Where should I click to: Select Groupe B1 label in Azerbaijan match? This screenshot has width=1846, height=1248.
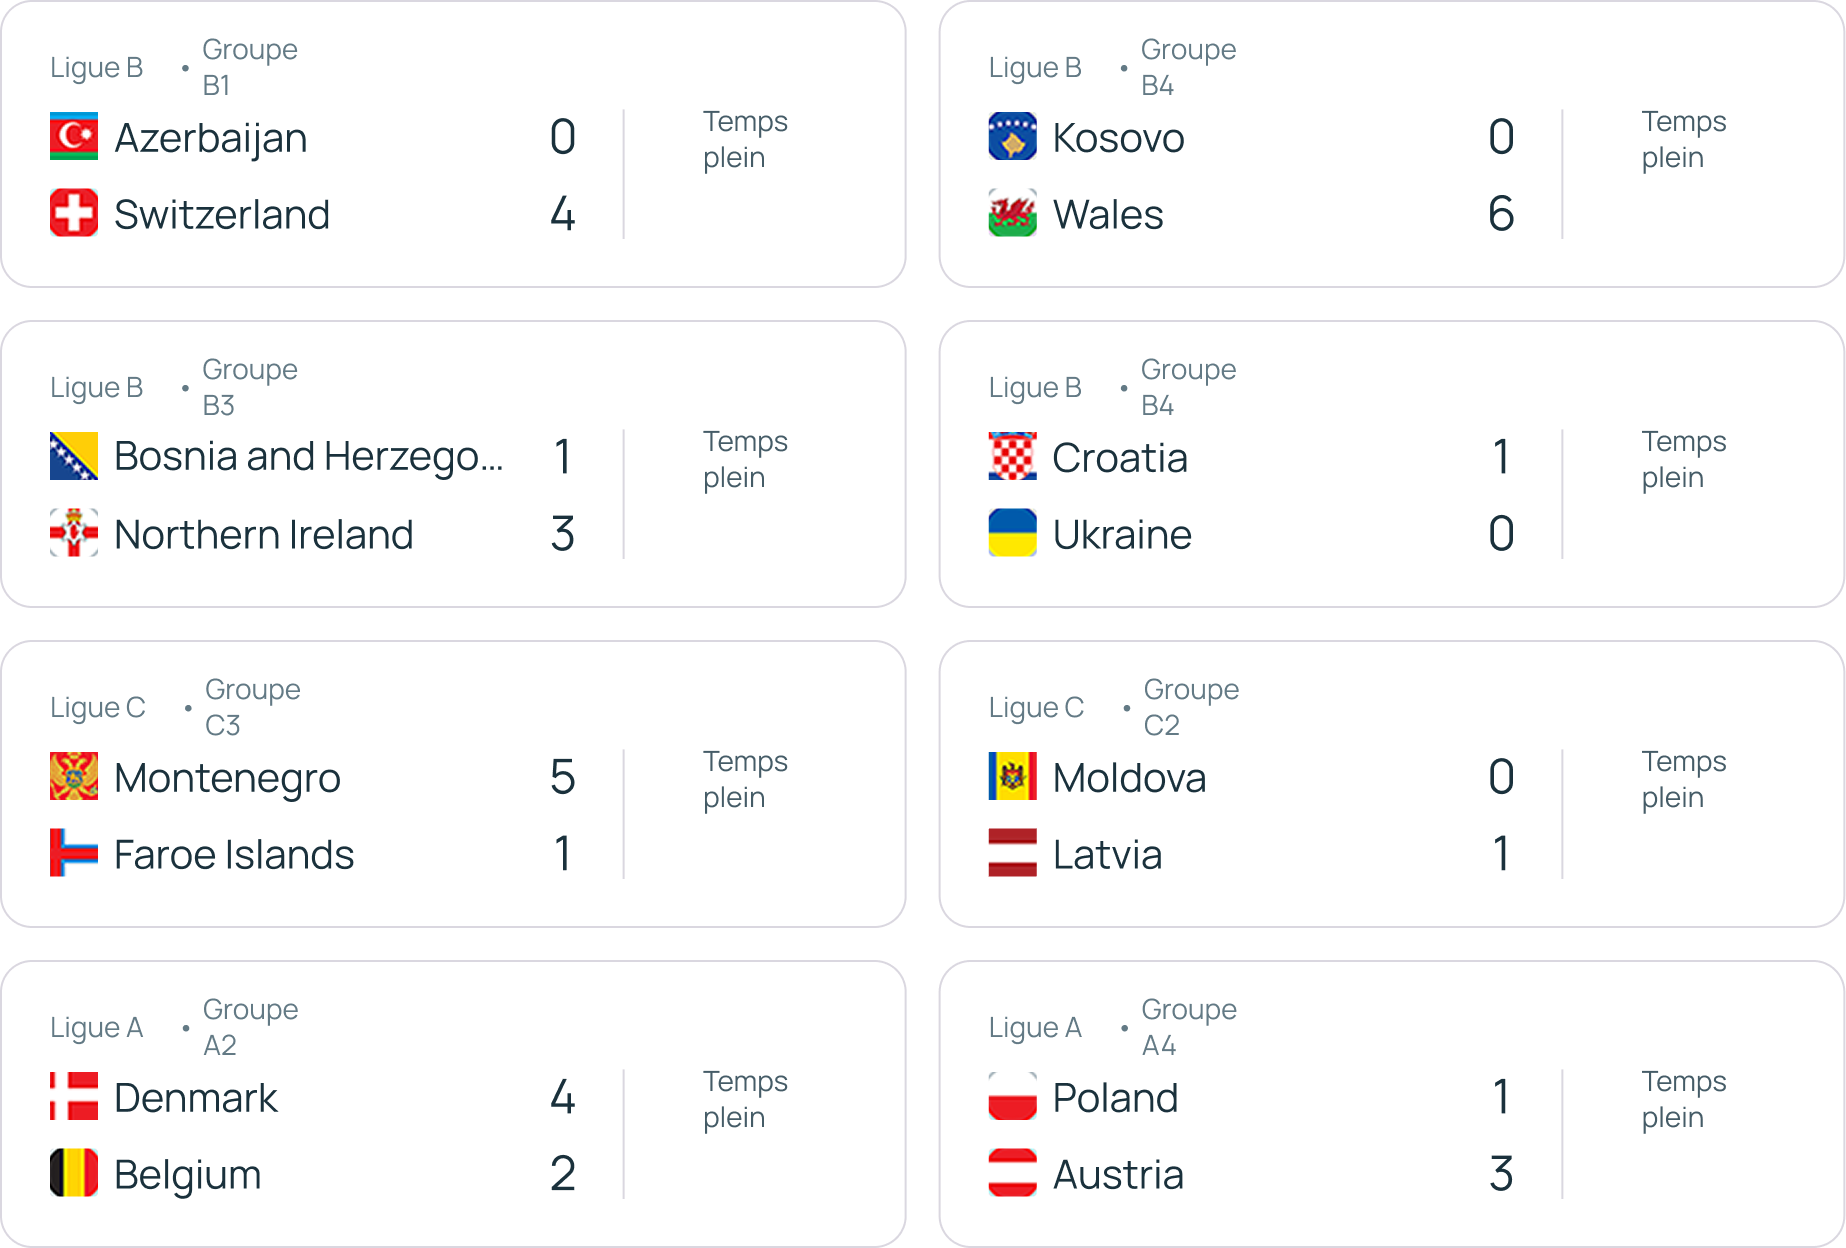coord(250,67)
